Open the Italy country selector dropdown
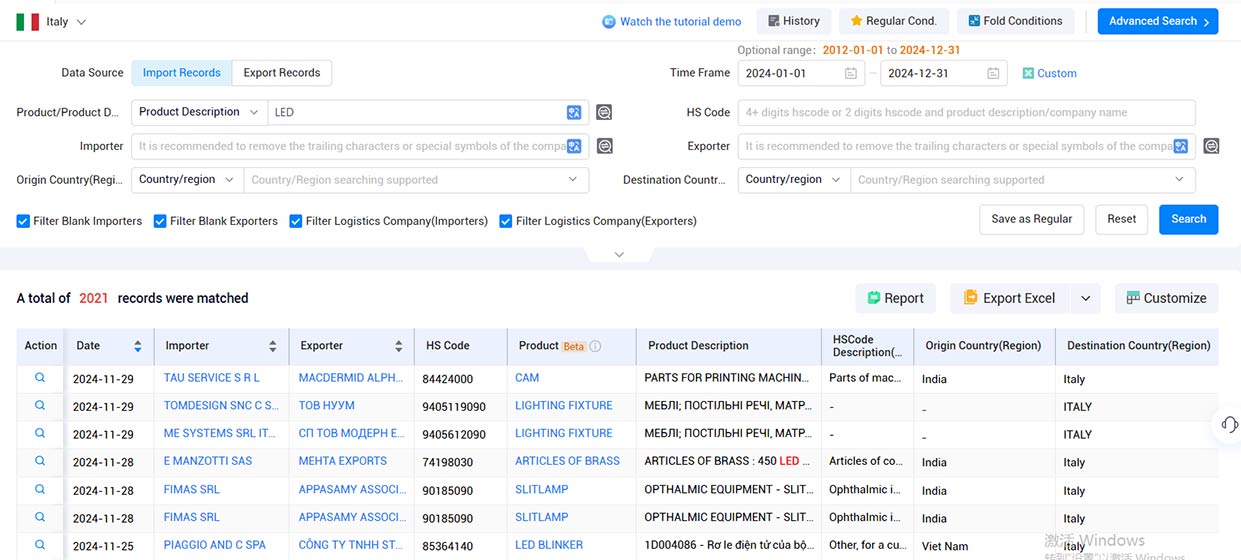The height and width of the screenshot is (560, 1241). click(x=52, y=21)
